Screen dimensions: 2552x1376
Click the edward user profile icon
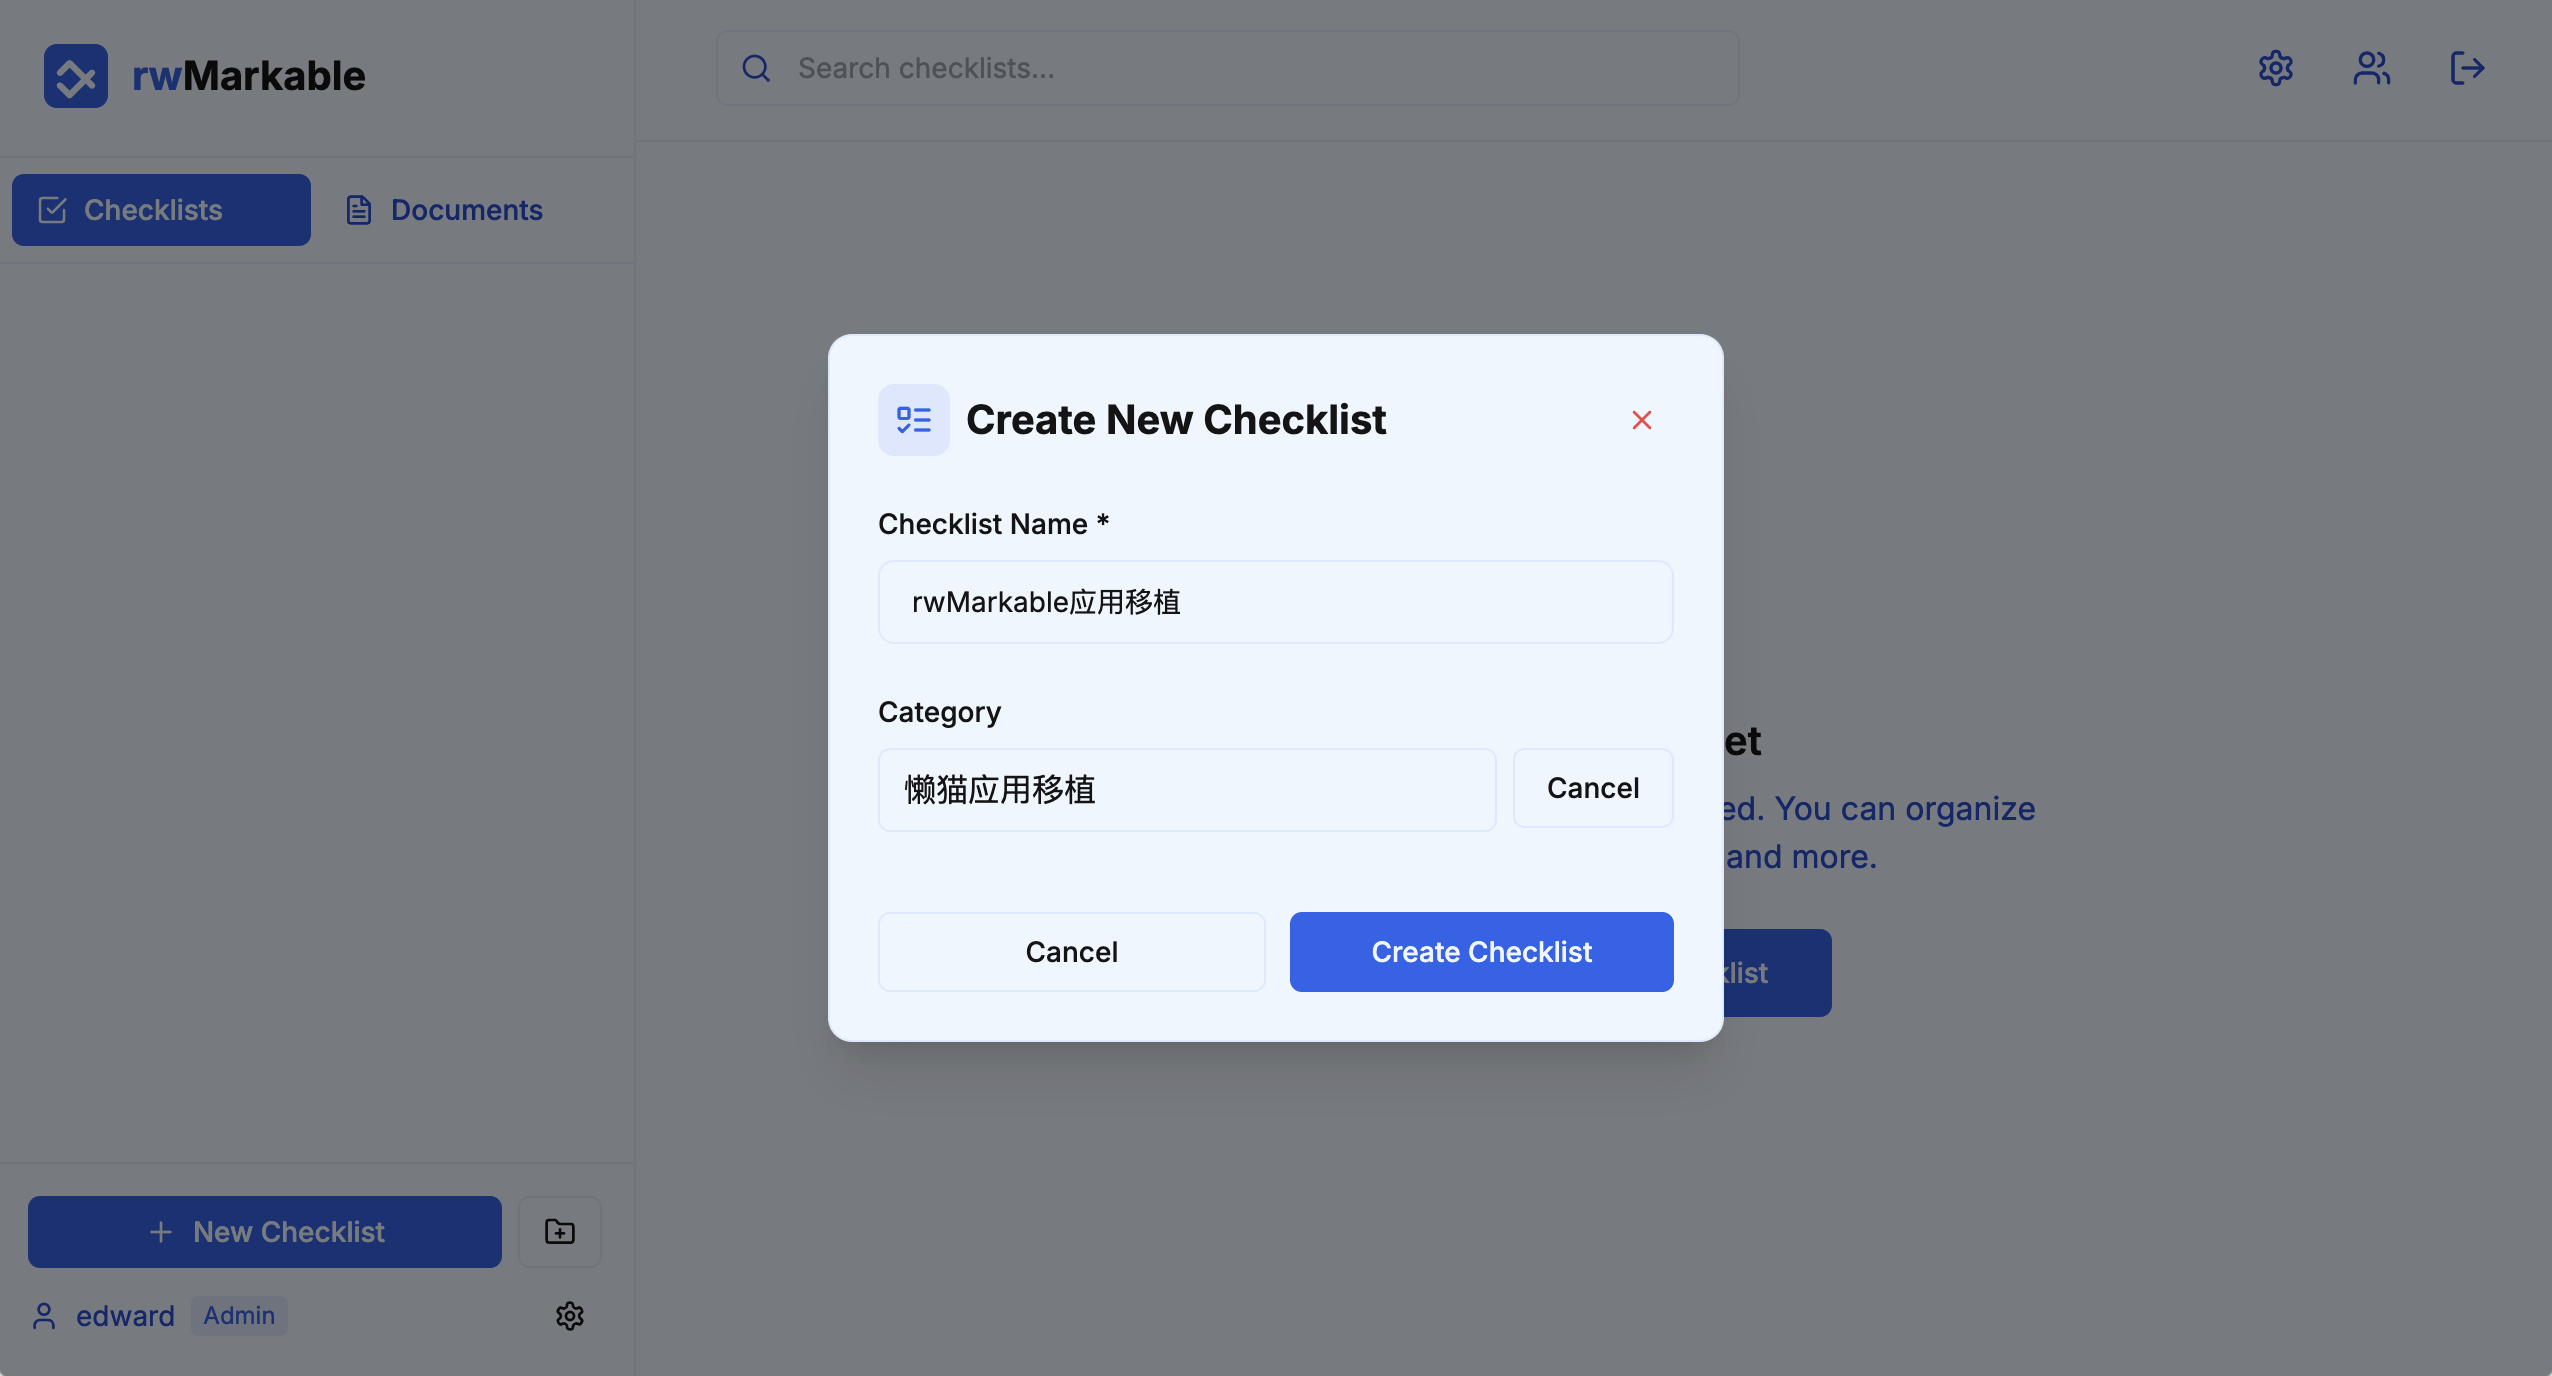pyautogui.click(x=44, y=1315)
